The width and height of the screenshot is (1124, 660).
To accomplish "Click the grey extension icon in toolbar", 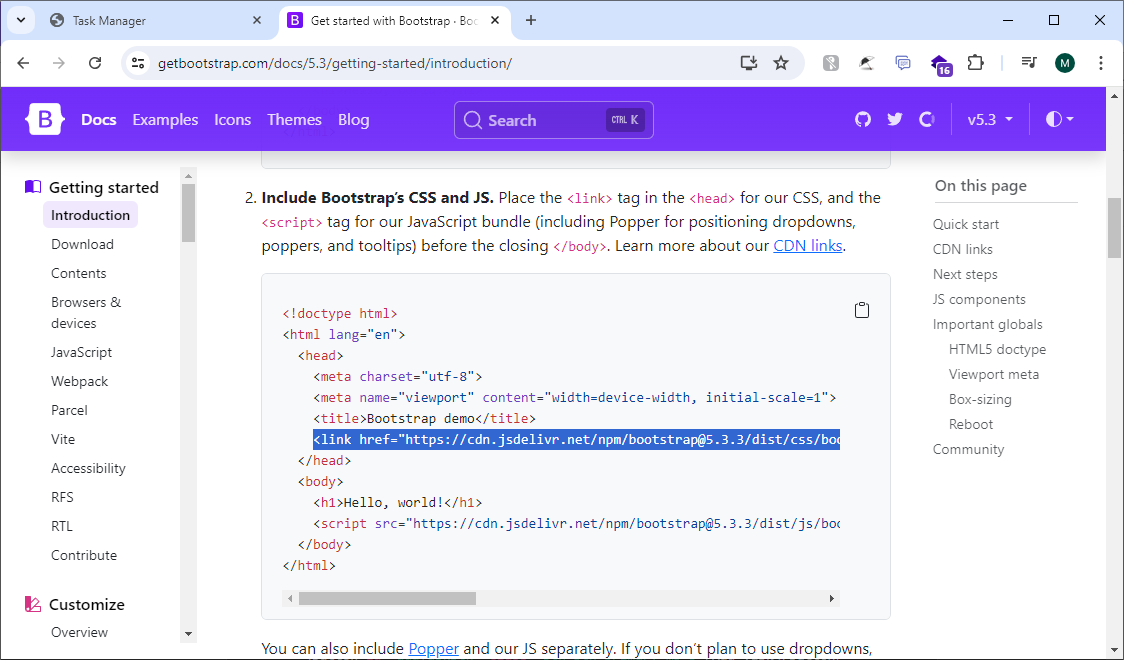I will click(831, 63).
